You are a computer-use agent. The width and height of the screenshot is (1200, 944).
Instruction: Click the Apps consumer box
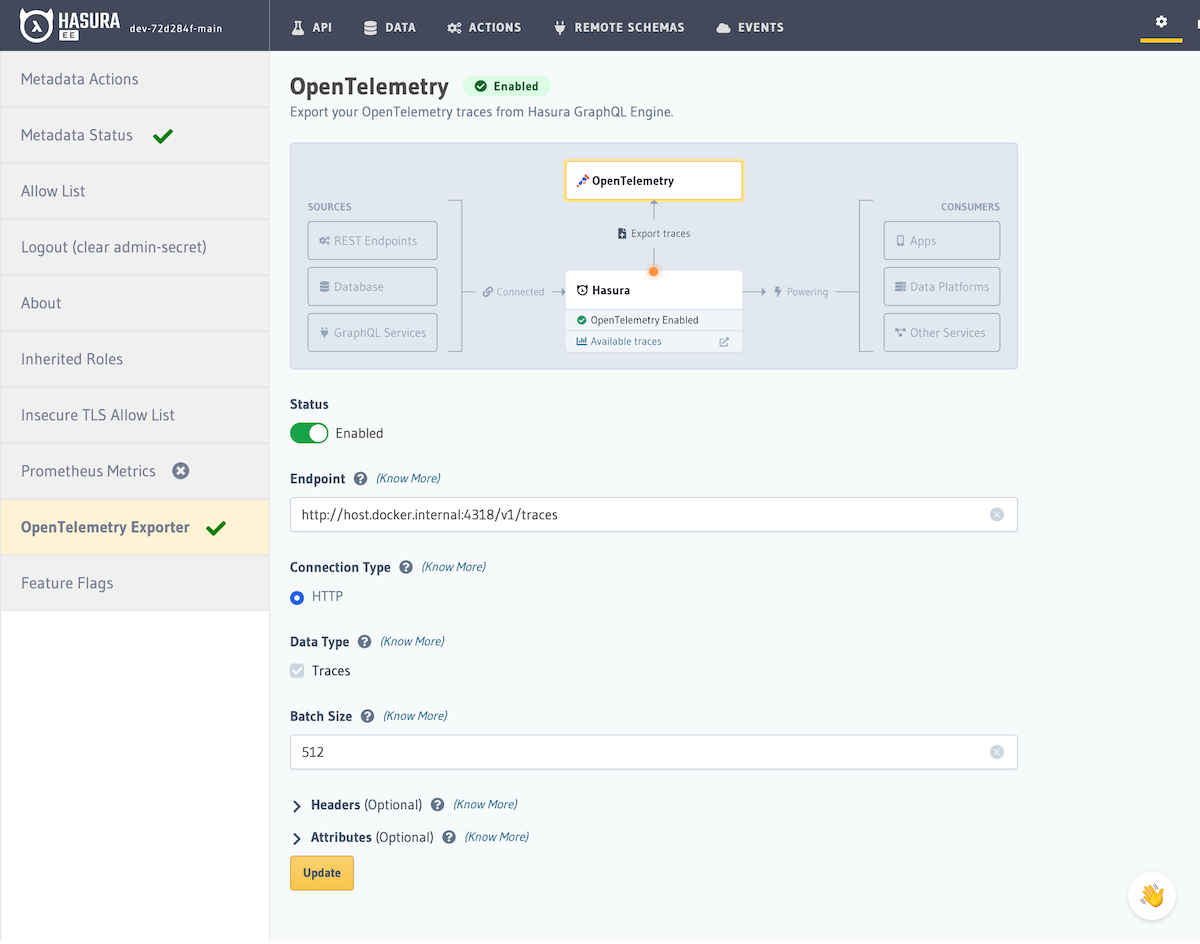pyautogui.click(x=942, y=241)
